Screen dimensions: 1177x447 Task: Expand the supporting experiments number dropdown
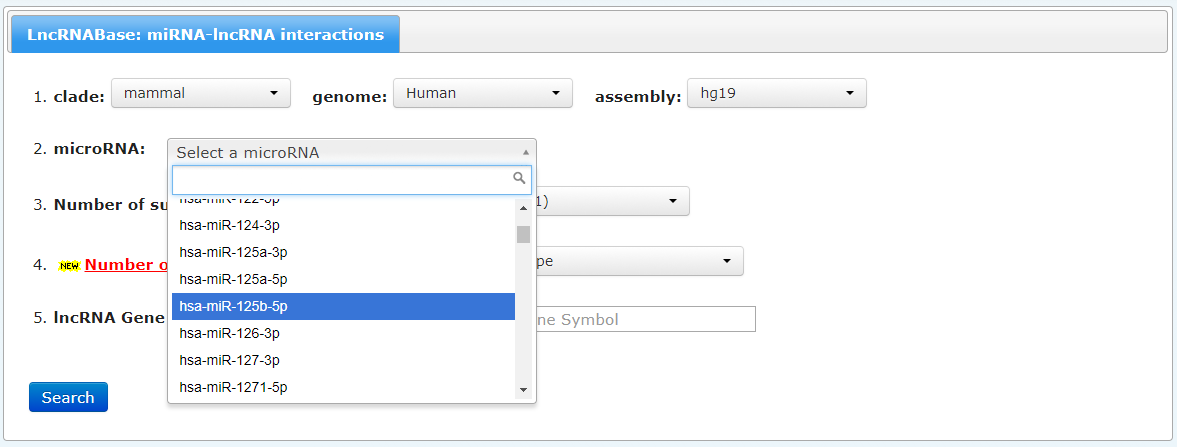(613, 201)
